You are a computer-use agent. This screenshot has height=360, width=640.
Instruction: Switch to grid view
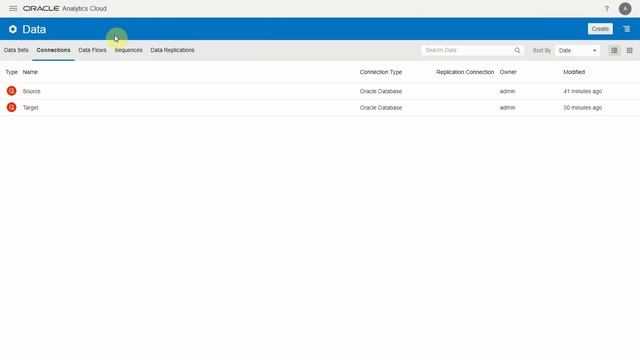coord(629,50)
